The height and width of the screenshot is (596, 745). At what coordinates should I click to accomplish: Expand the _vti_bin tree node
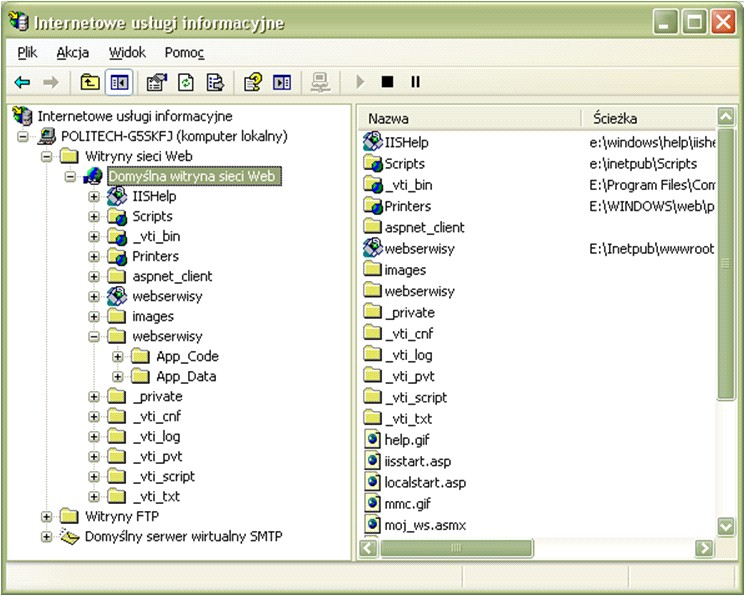(x=94, y=236)
